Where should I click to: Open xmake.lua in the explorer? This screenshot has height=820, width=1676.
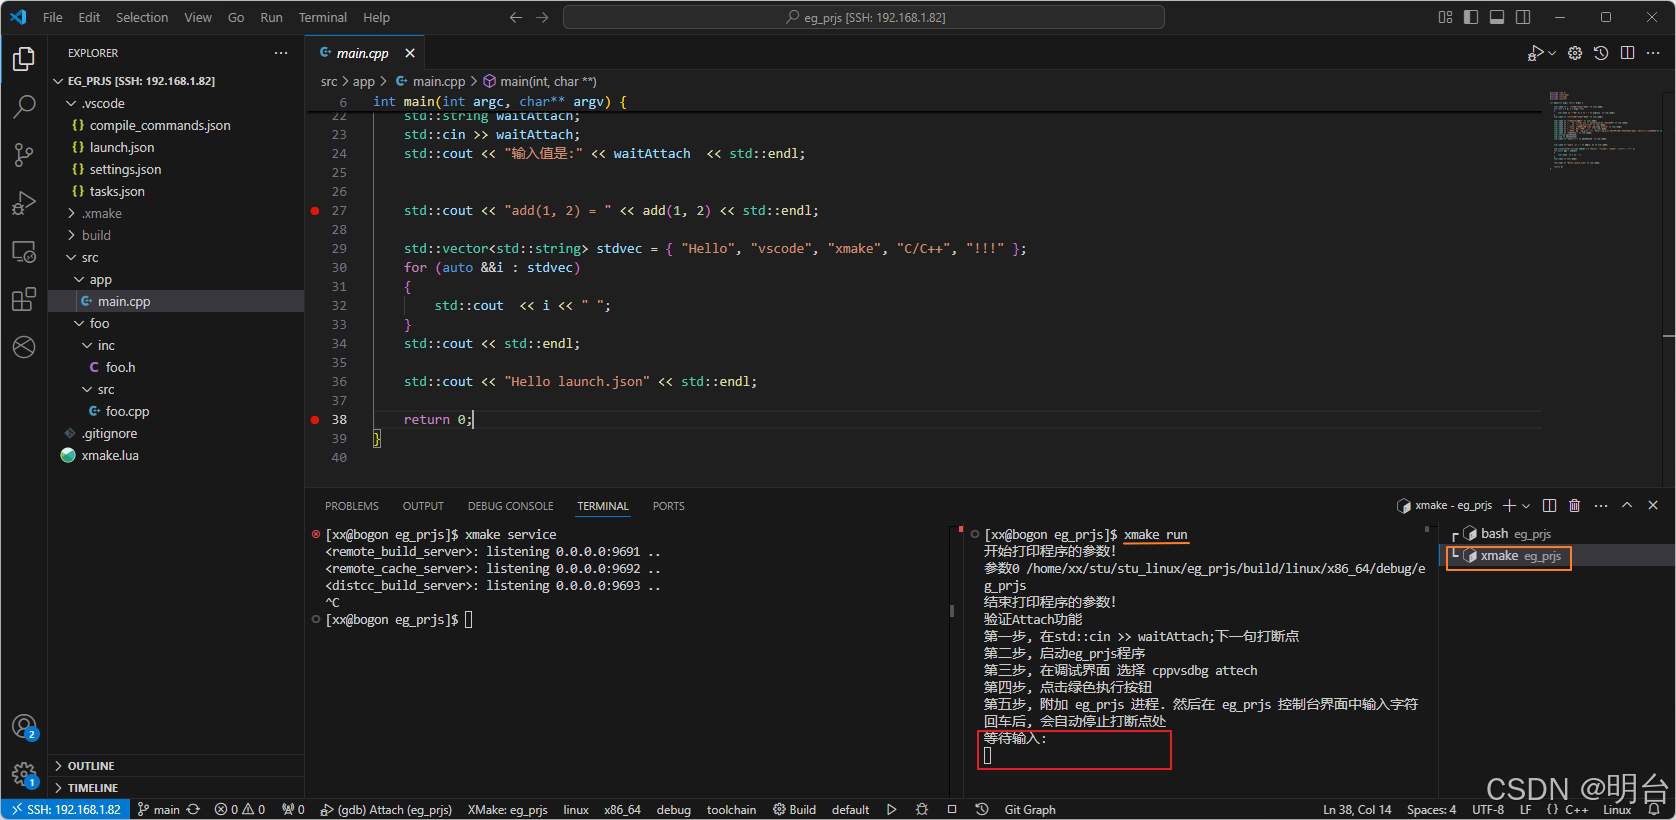(x=176, y=455)
